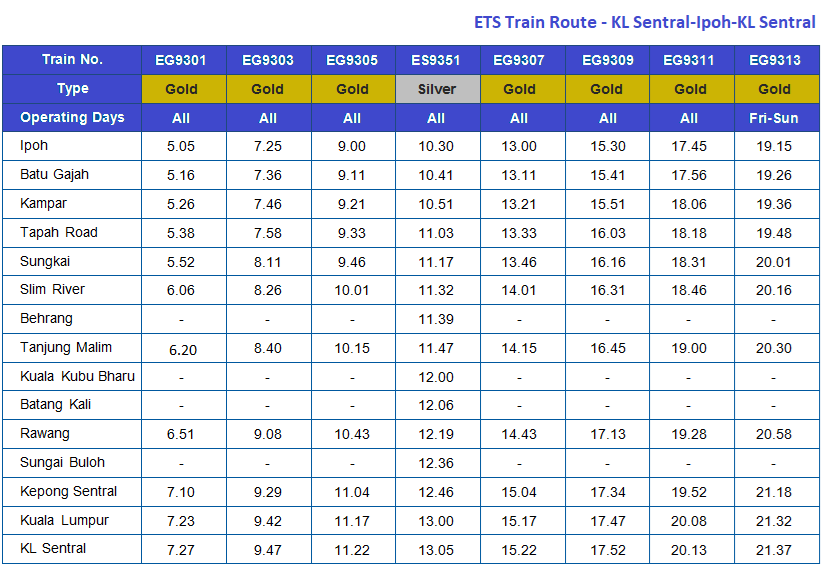The image size is (821, 566).
Task: Click train number EG9313 header
Action: coord(774,60)
